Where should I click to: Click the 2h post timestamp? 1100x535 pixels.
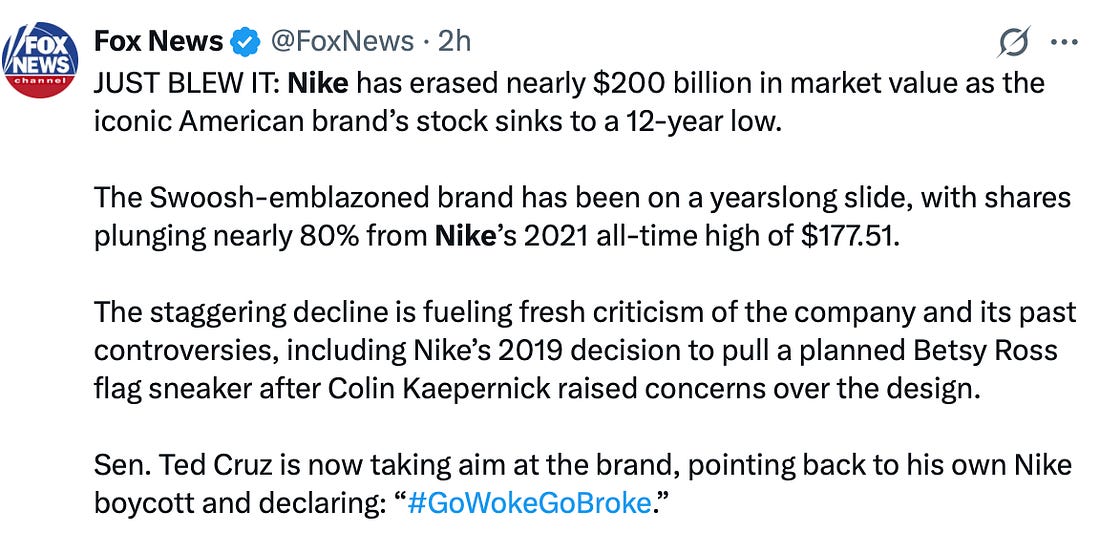[454, 42]
